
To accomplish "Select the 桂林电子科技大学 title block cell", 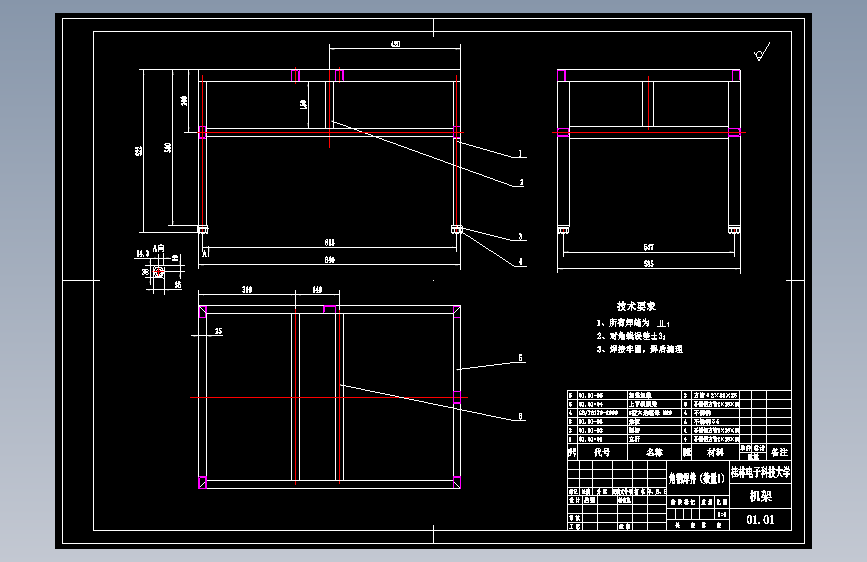I will pos(760,472).
